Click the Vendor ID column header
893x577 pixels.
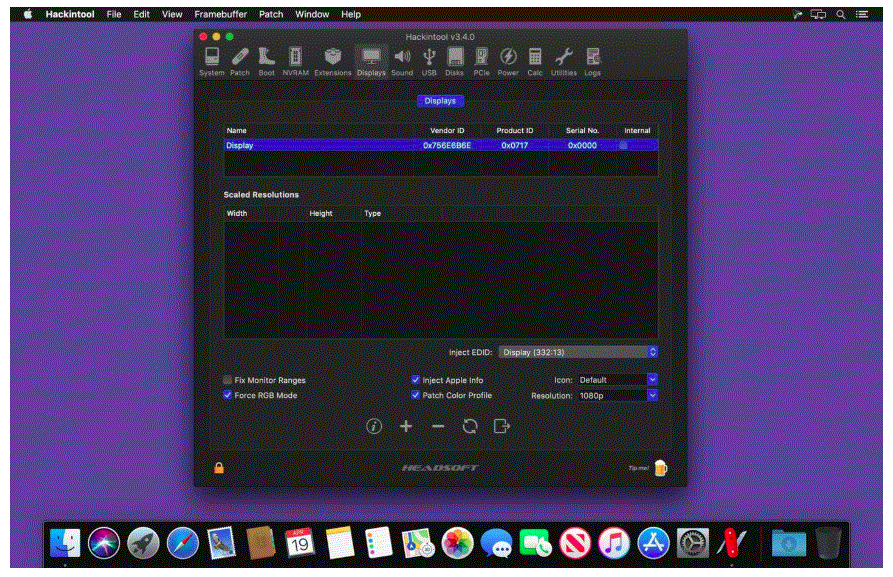coord(447,130)
